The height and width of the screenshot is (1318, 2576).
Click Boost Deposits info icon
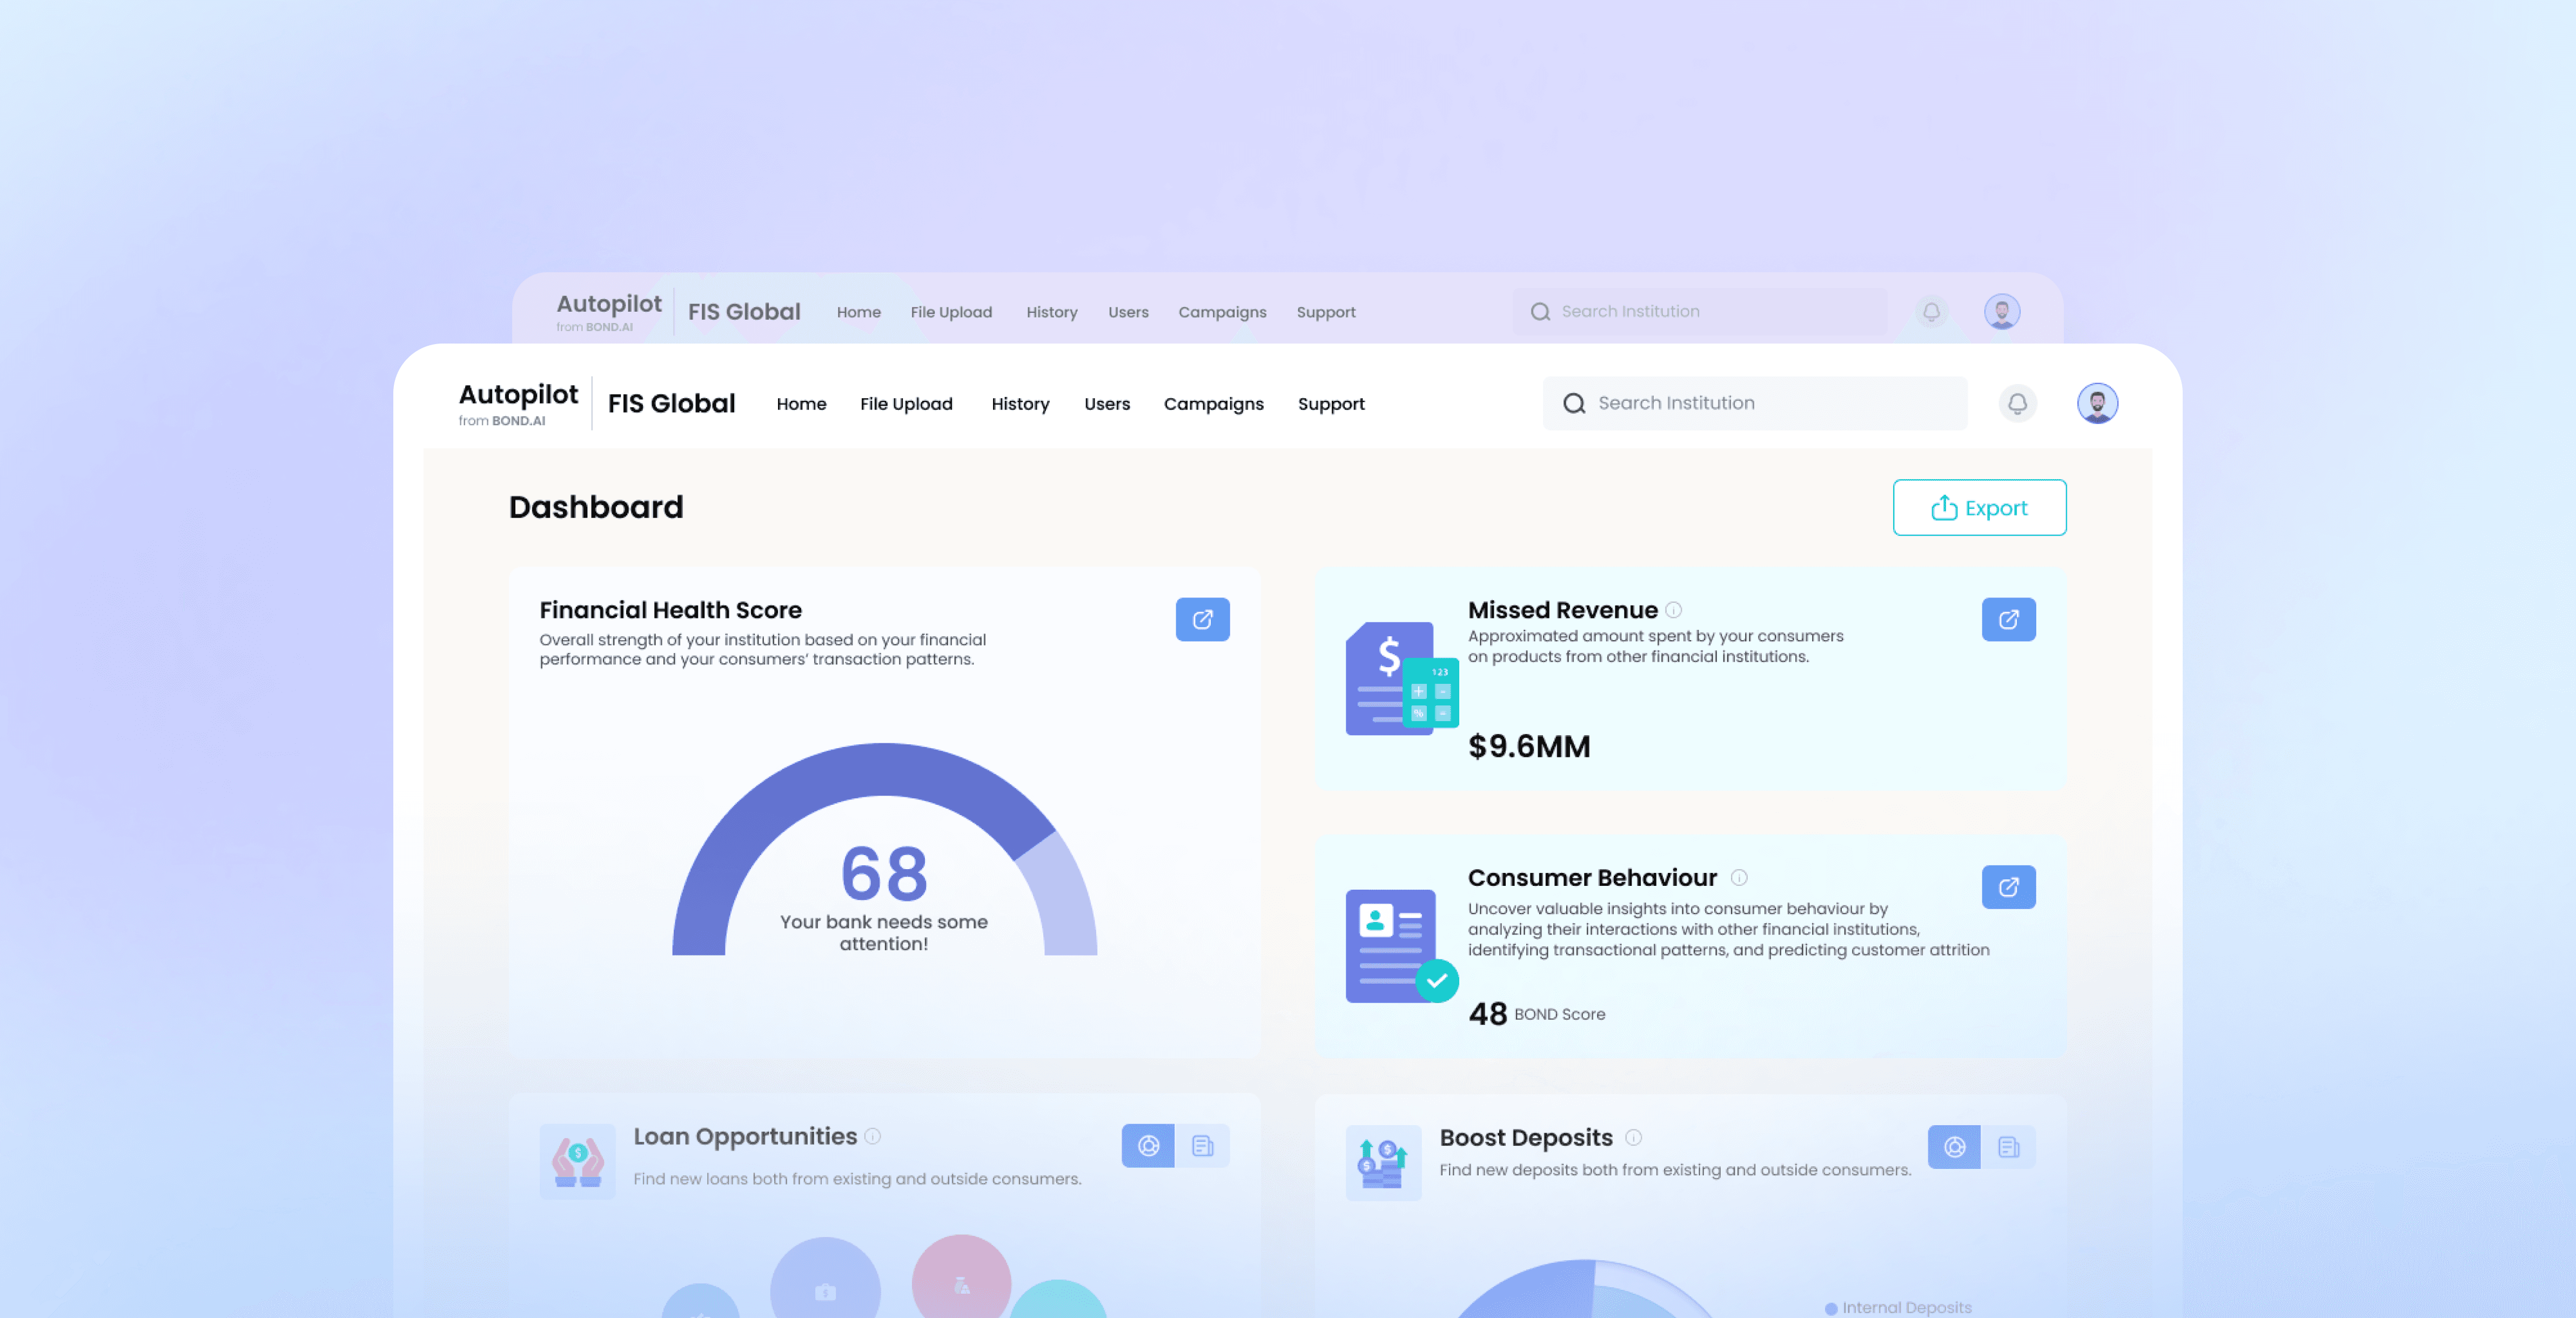point(1633,1137)
